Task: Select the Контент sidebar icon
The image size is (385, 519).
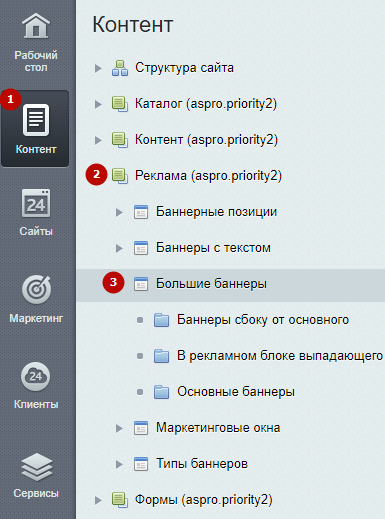Action: click(36, 120)
